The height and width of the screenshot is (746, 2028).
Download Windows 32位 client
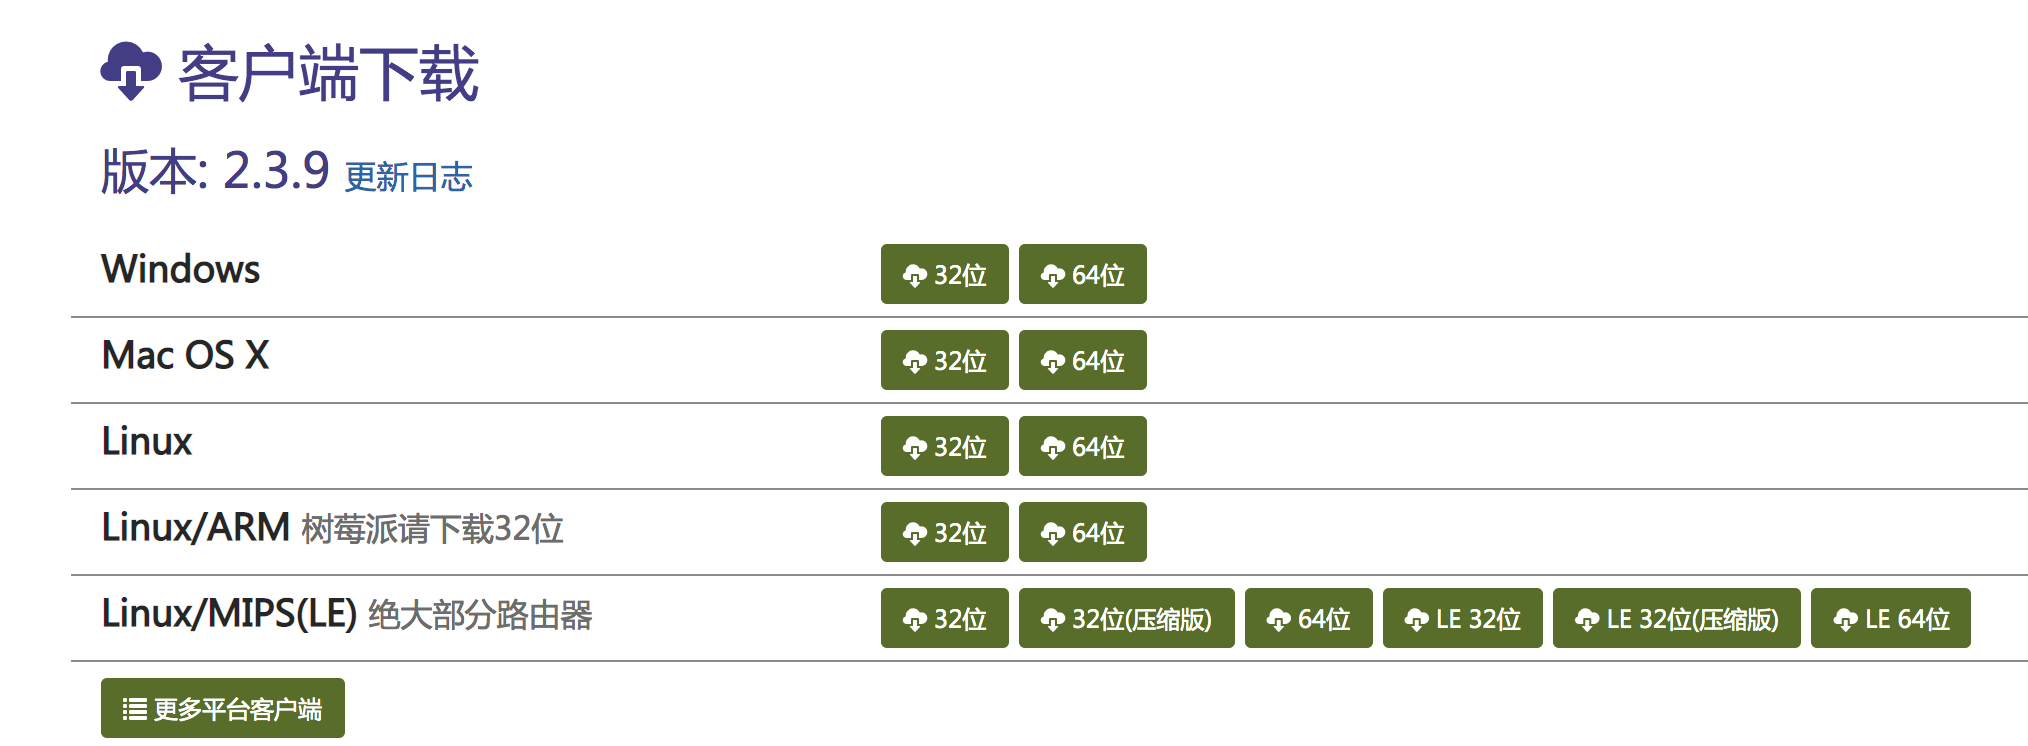(944, 274)
